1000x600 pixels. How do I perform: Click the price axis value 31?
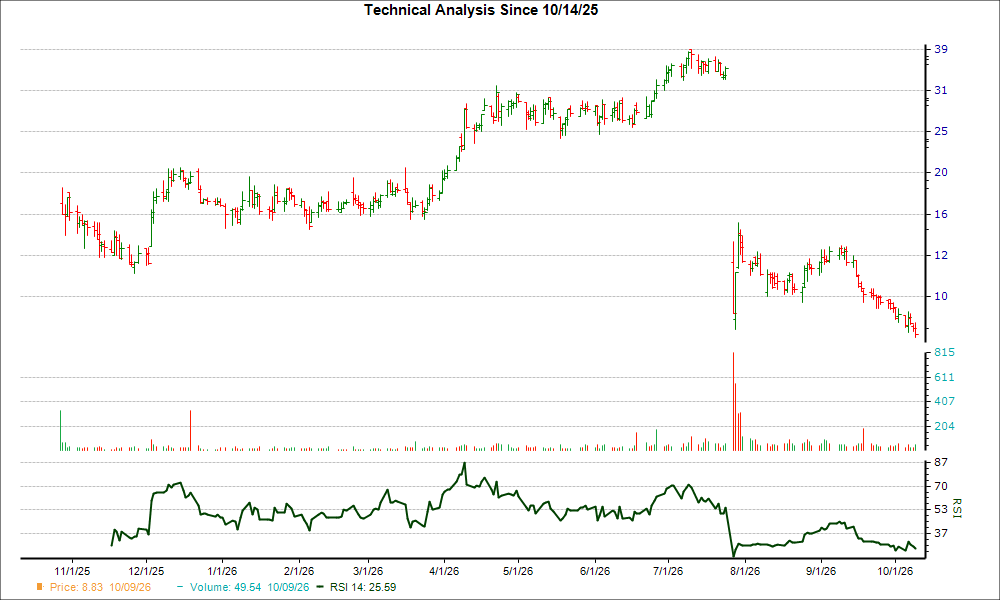[x=941, y=91]
